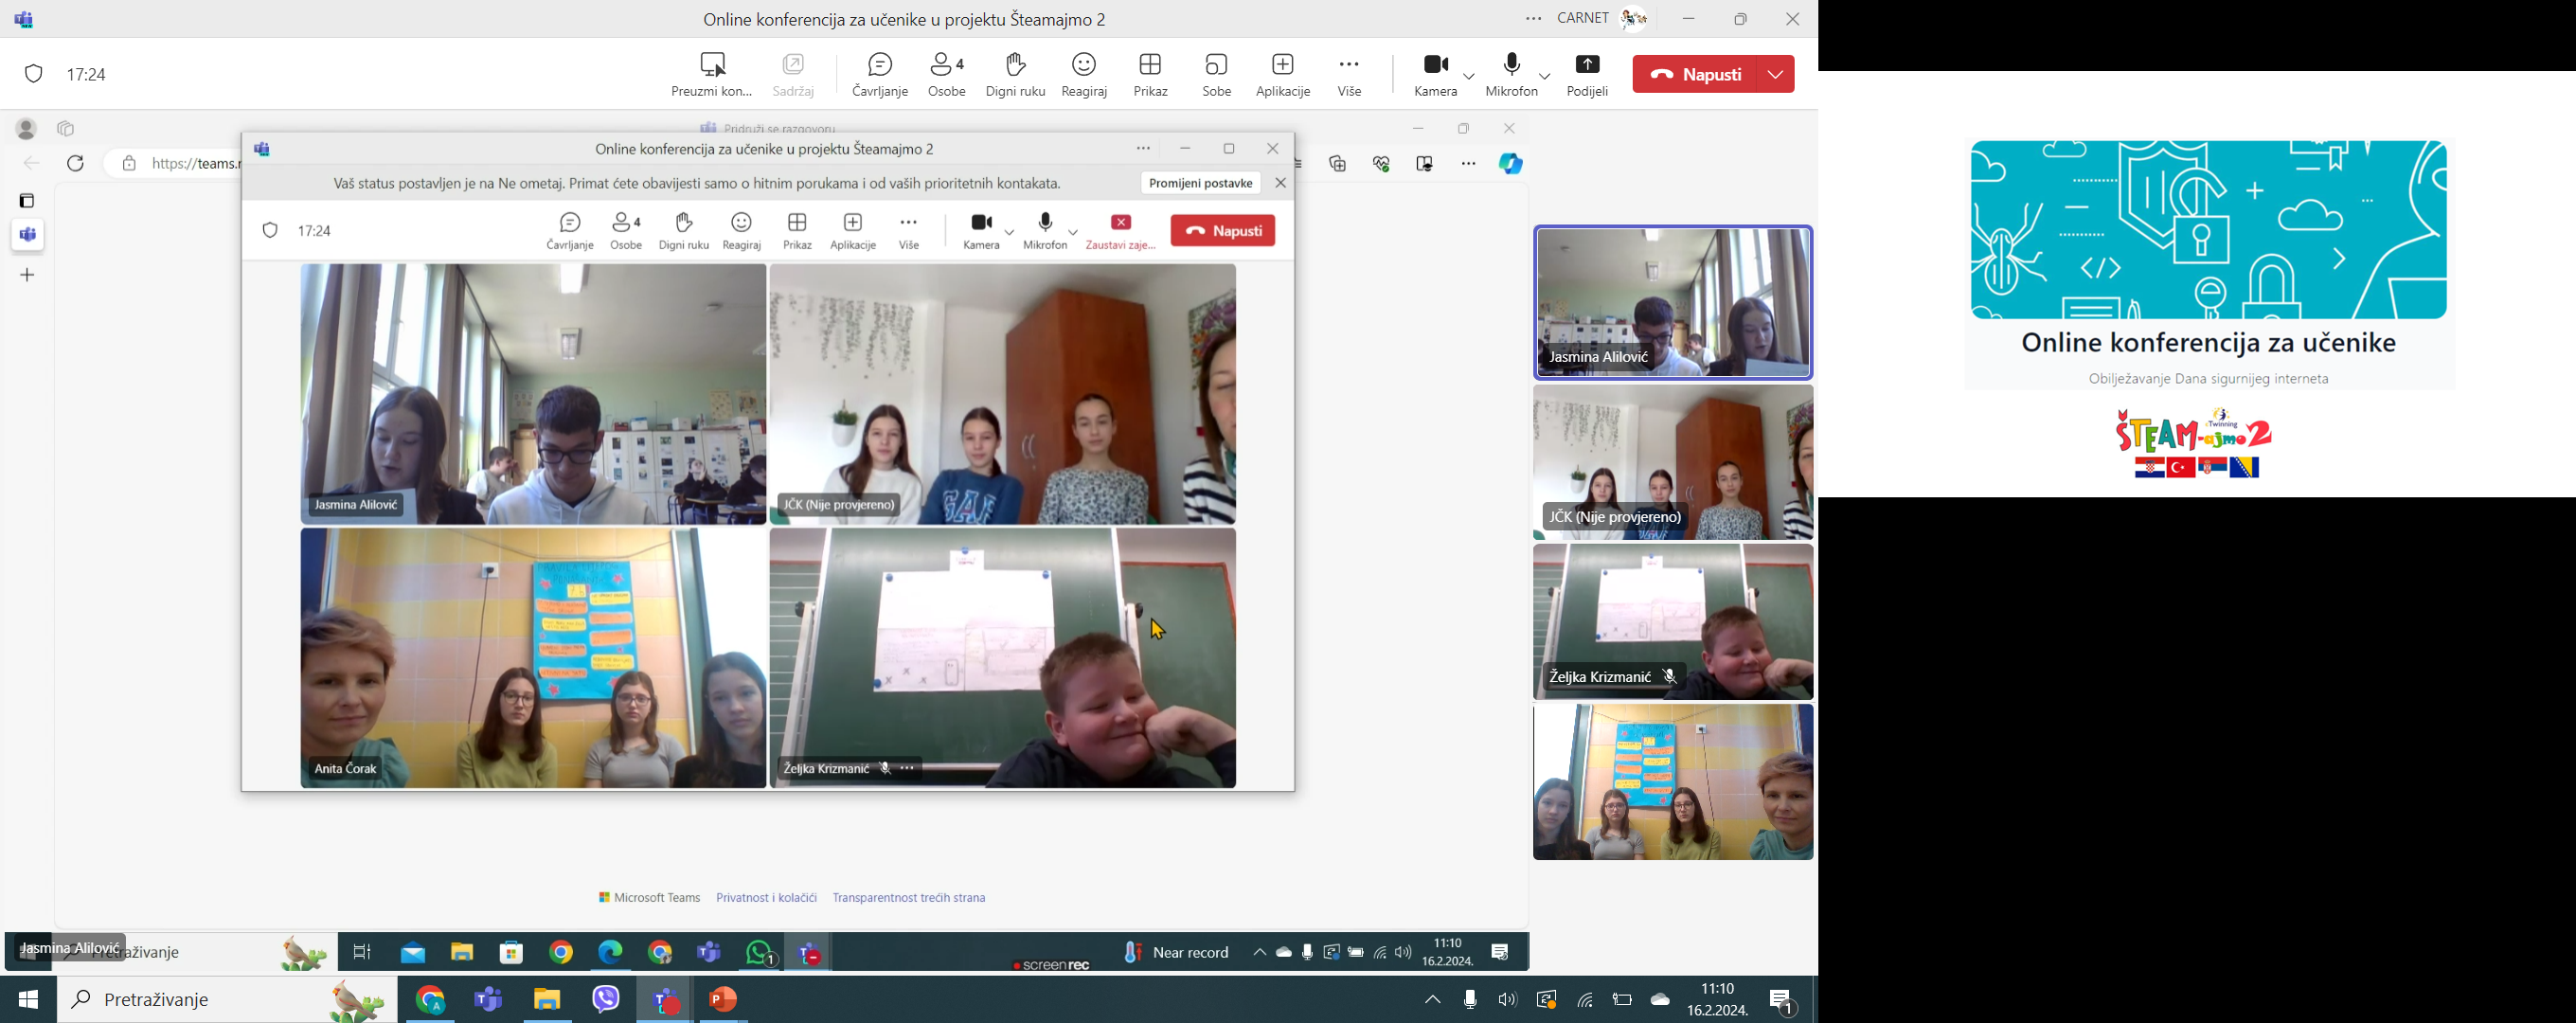This screenshot has height=1023, width=2576.
Task: Open PowerPoint from the Windows taskbar
Action: (x=723, y=999)
